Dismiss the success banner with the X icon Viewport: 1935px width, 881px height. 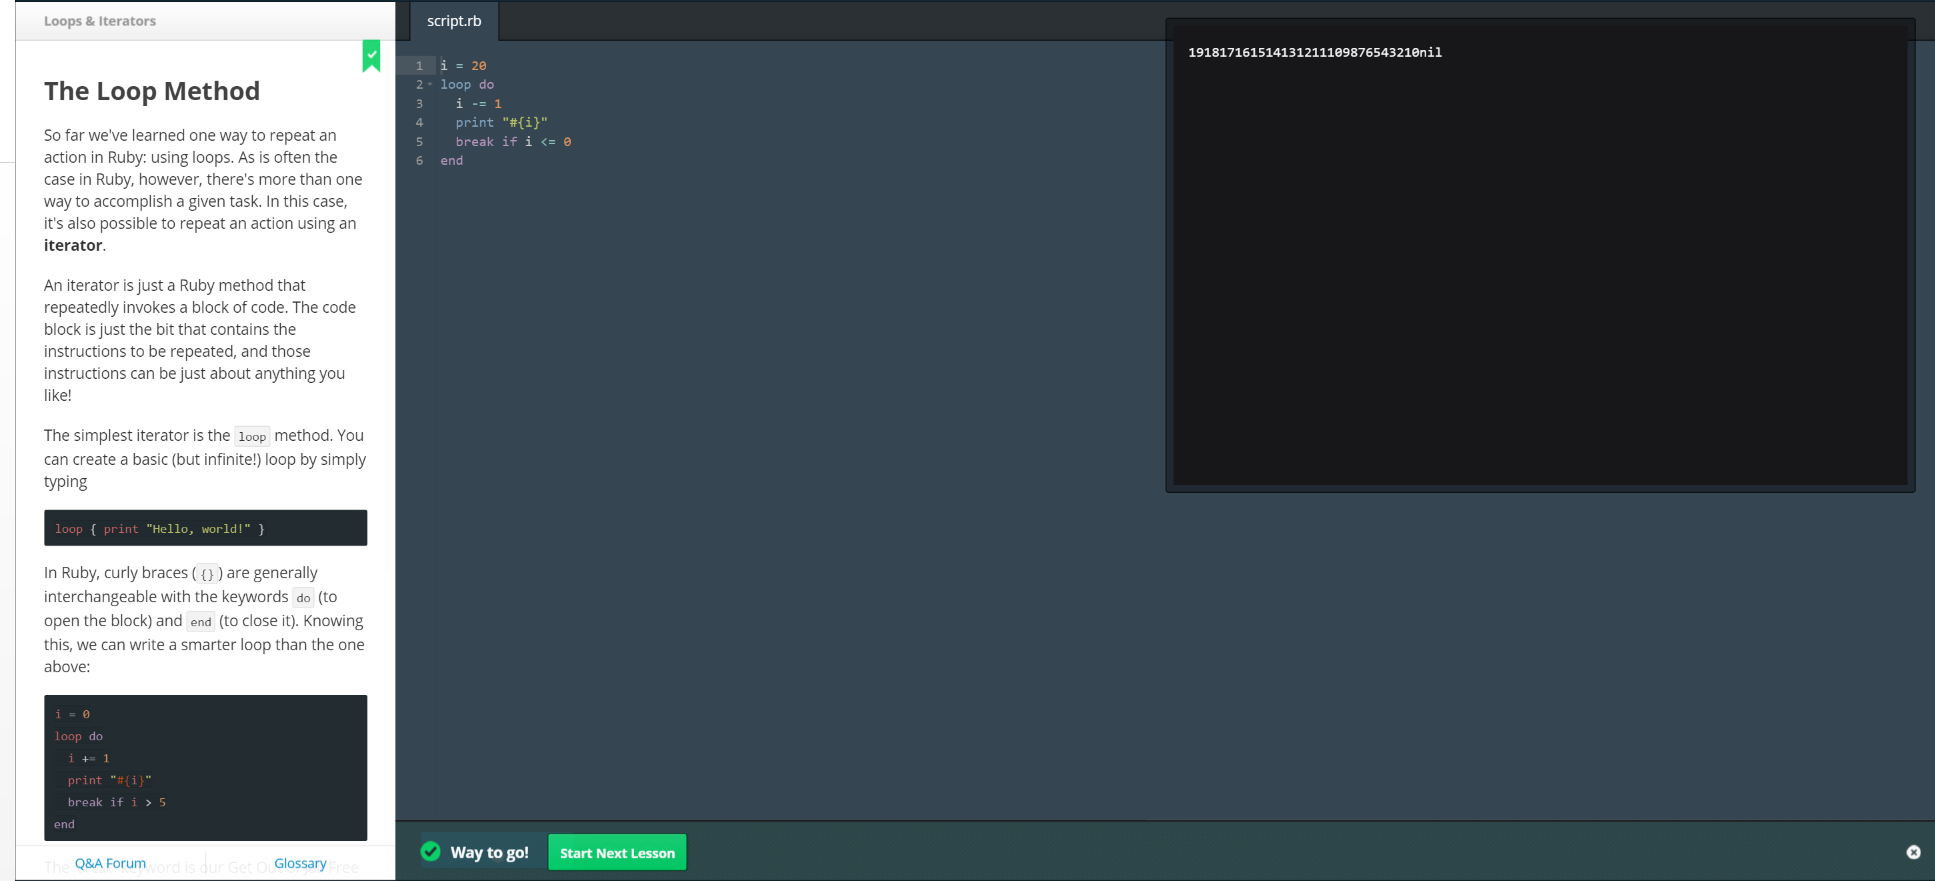(1913, 852)
